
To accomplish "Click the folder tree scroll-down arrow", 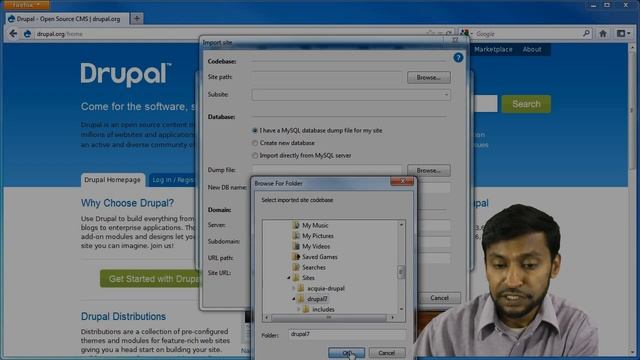I will (401, 309).
